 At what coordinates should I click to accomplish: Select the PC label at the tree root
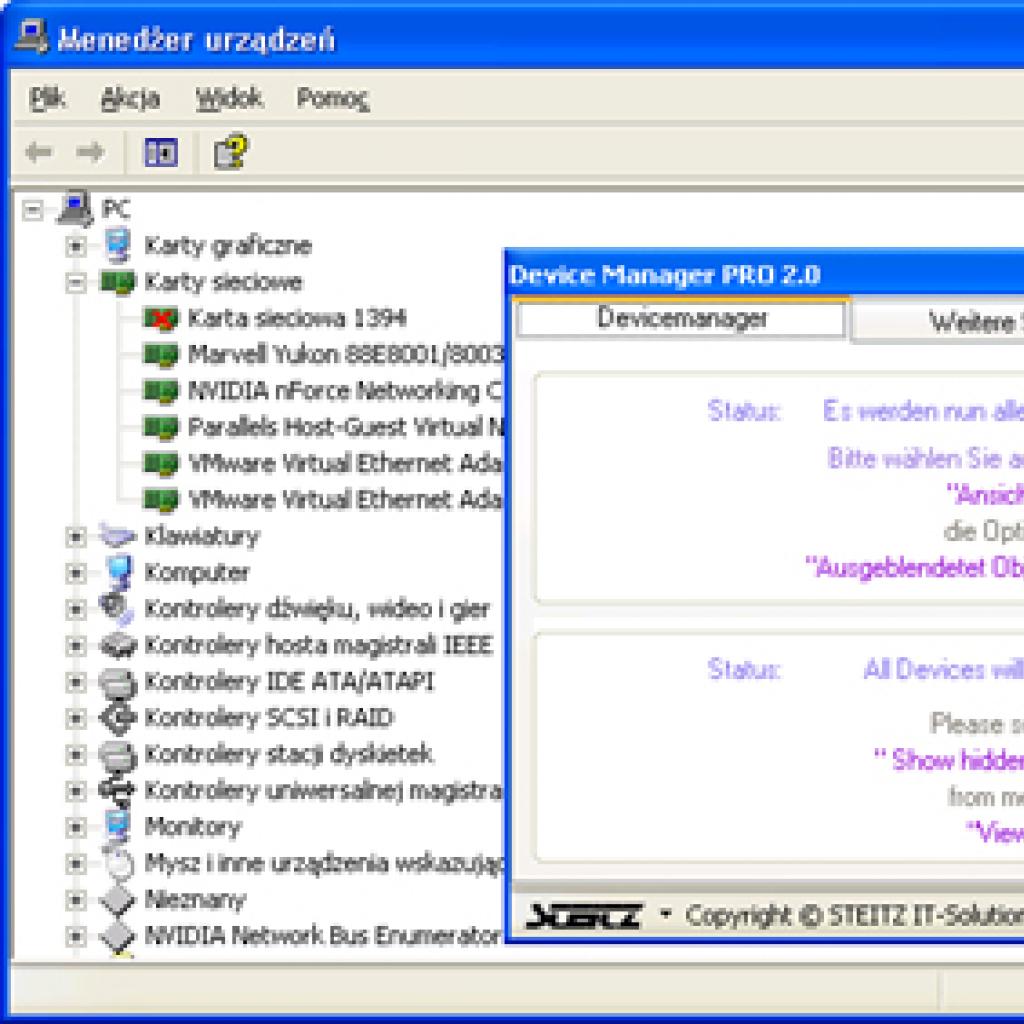[116, 209]
